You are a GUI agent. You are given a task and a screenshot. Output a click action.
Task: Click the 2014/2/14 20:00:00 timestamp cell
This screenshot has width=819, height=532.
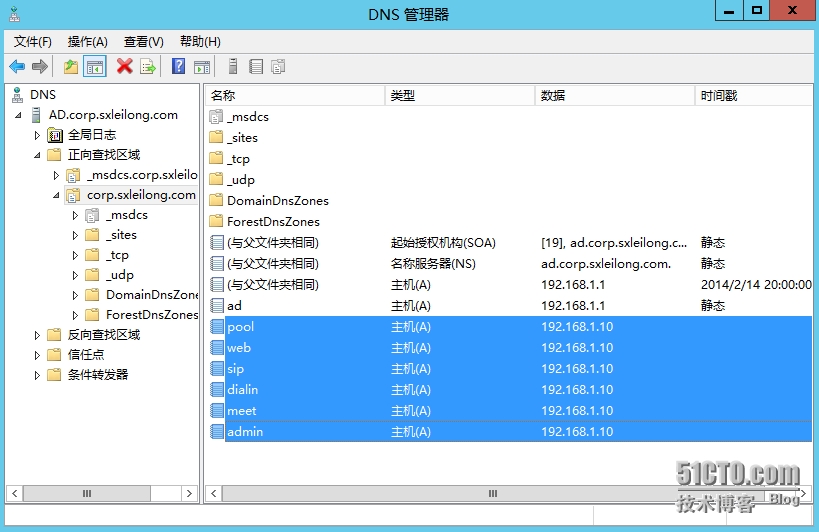pos(756,285)
